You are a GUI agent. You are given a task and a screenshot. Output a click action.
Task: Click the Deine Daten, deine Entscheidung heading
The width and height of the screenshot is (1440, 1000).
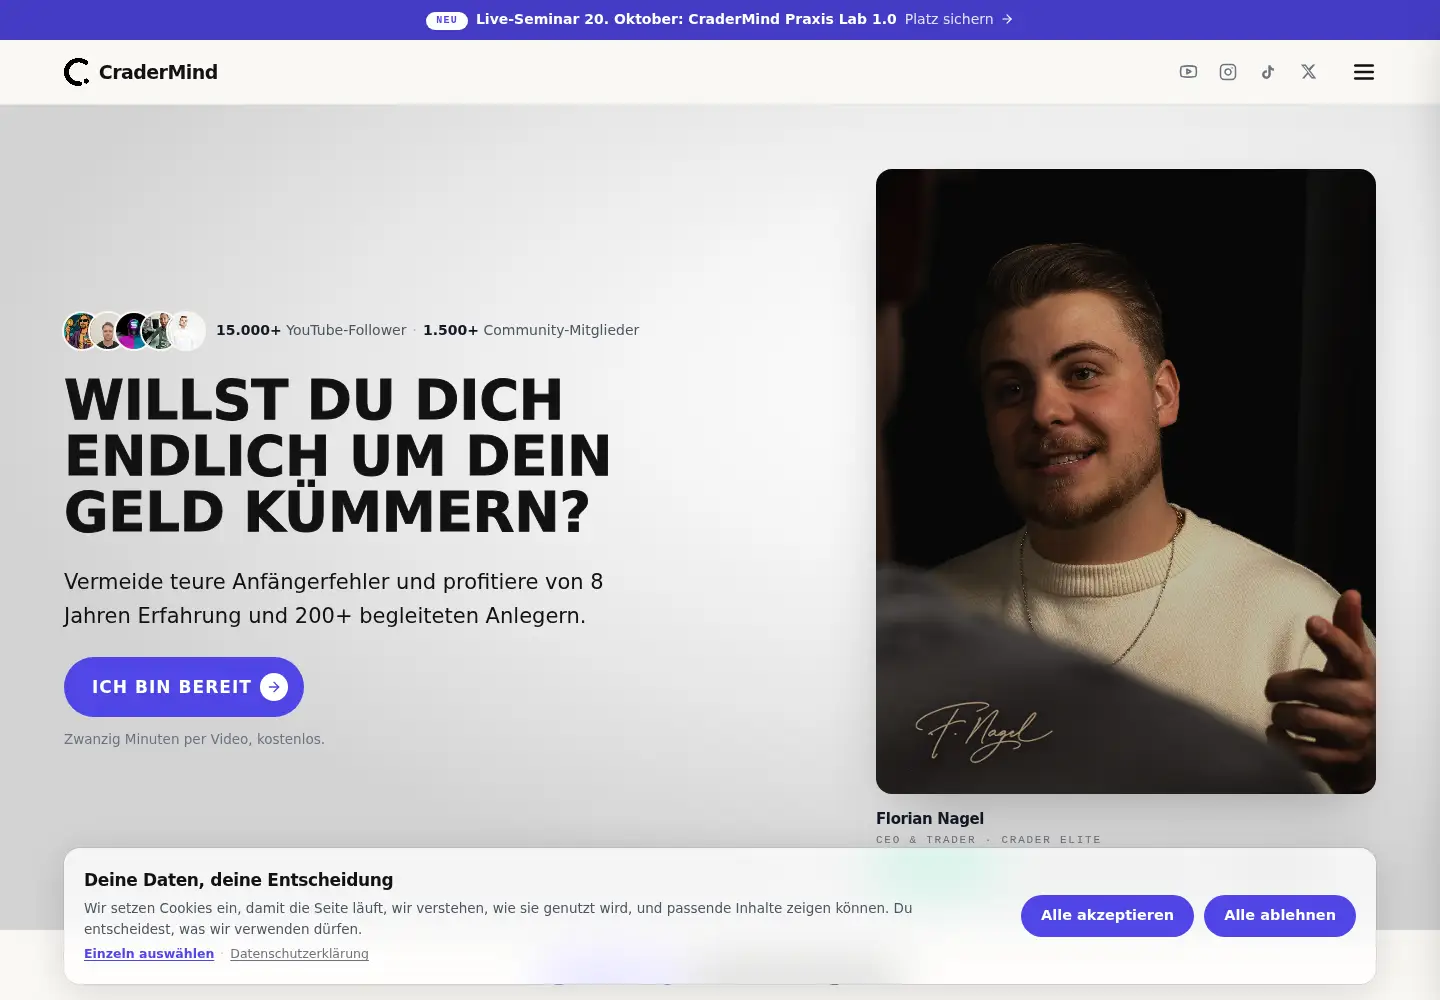[x=238, y=880]
